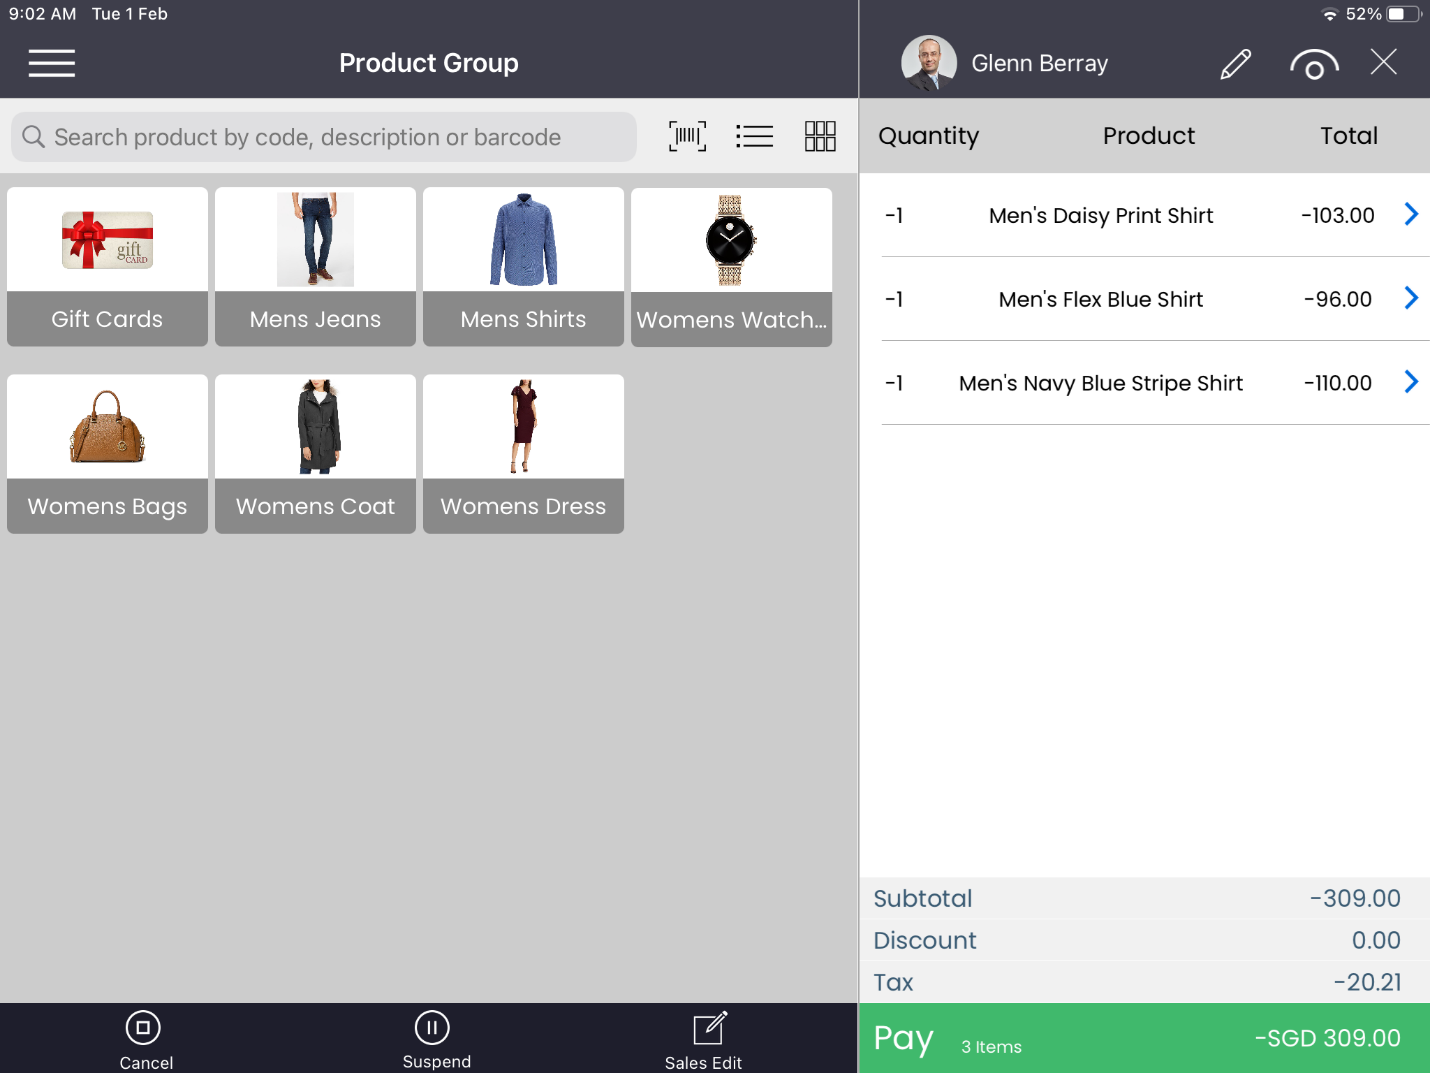
Task: Select the Mens Shirts product group
Action: pos(523,266)
